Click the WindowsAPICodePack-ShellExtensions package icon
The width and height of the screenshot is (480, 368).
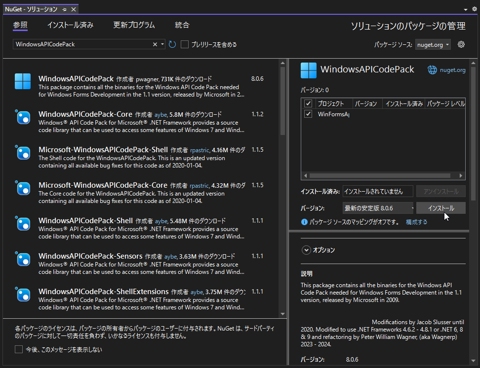tap(23, 294)
